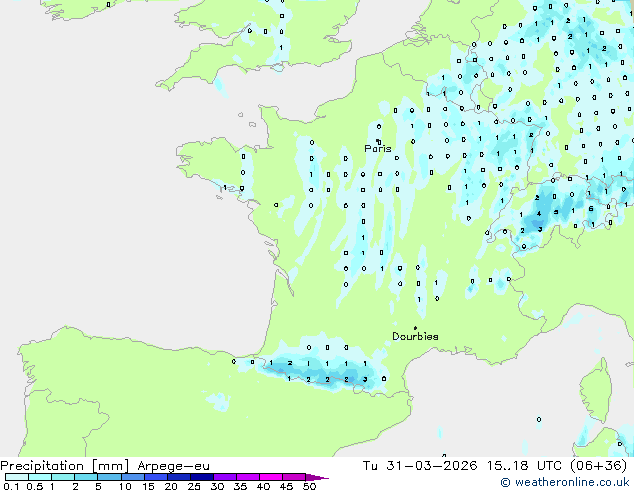Click the 15–20 mm legend swatch
Image resolution: width=634 pixels, height=490 pixels.
pyautogui.click(x=155, y=477)
